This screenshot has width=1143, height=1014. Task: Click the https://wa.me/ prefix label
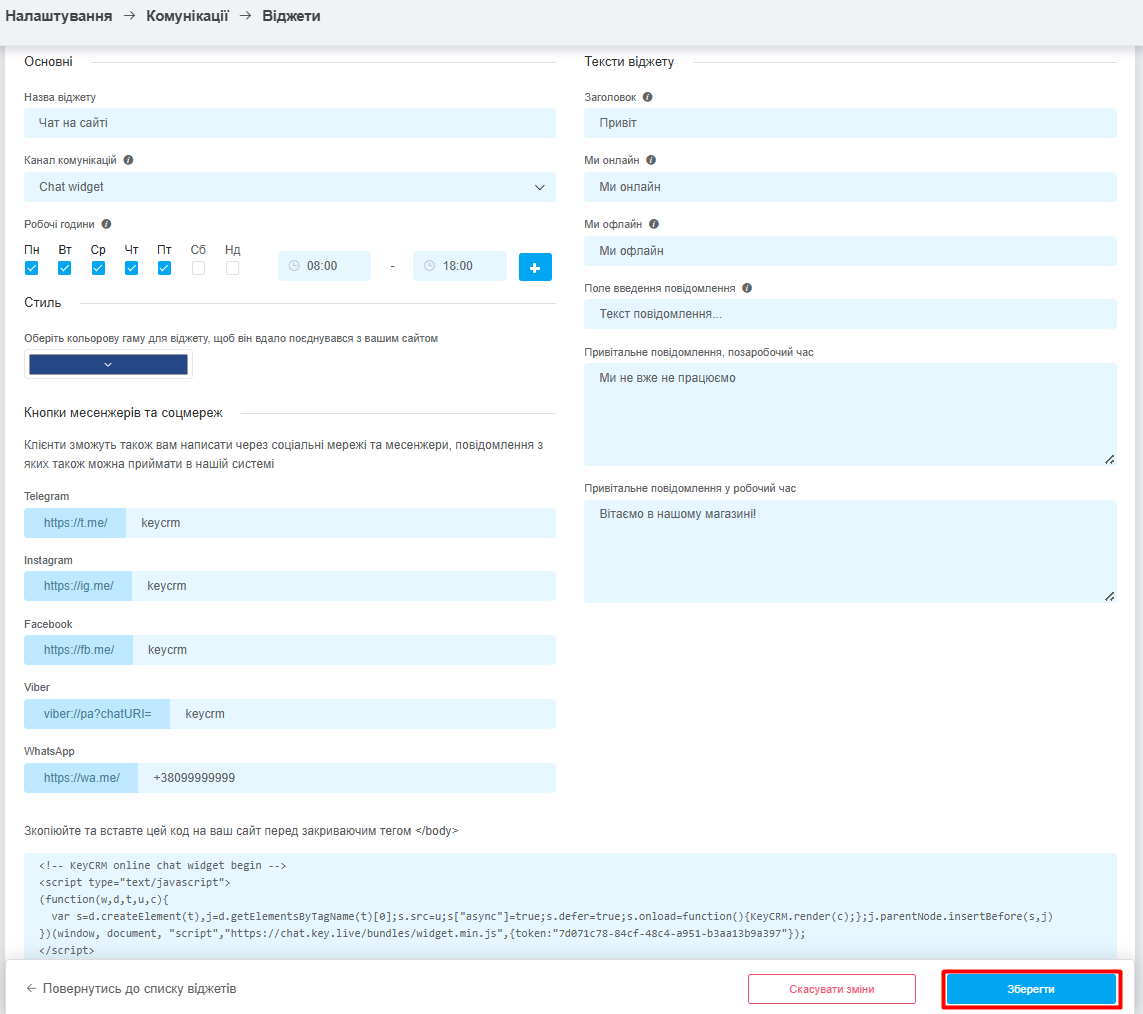click(81, 778)
